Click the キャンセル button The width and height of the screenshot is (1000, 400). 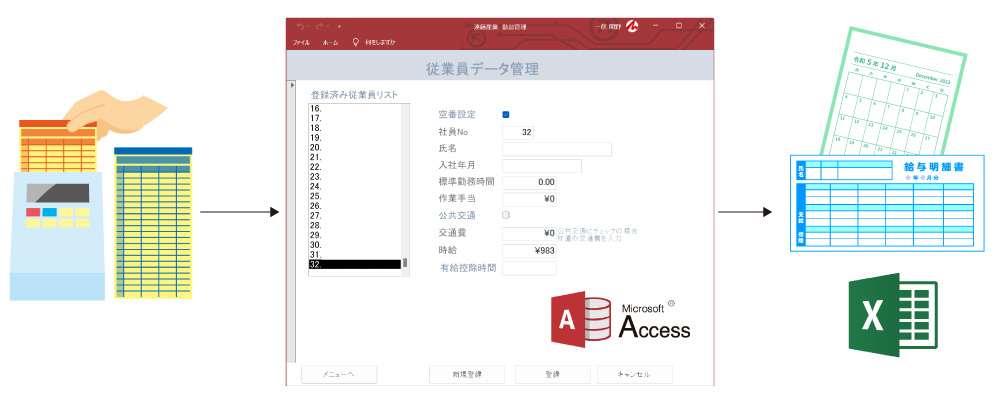635,374
